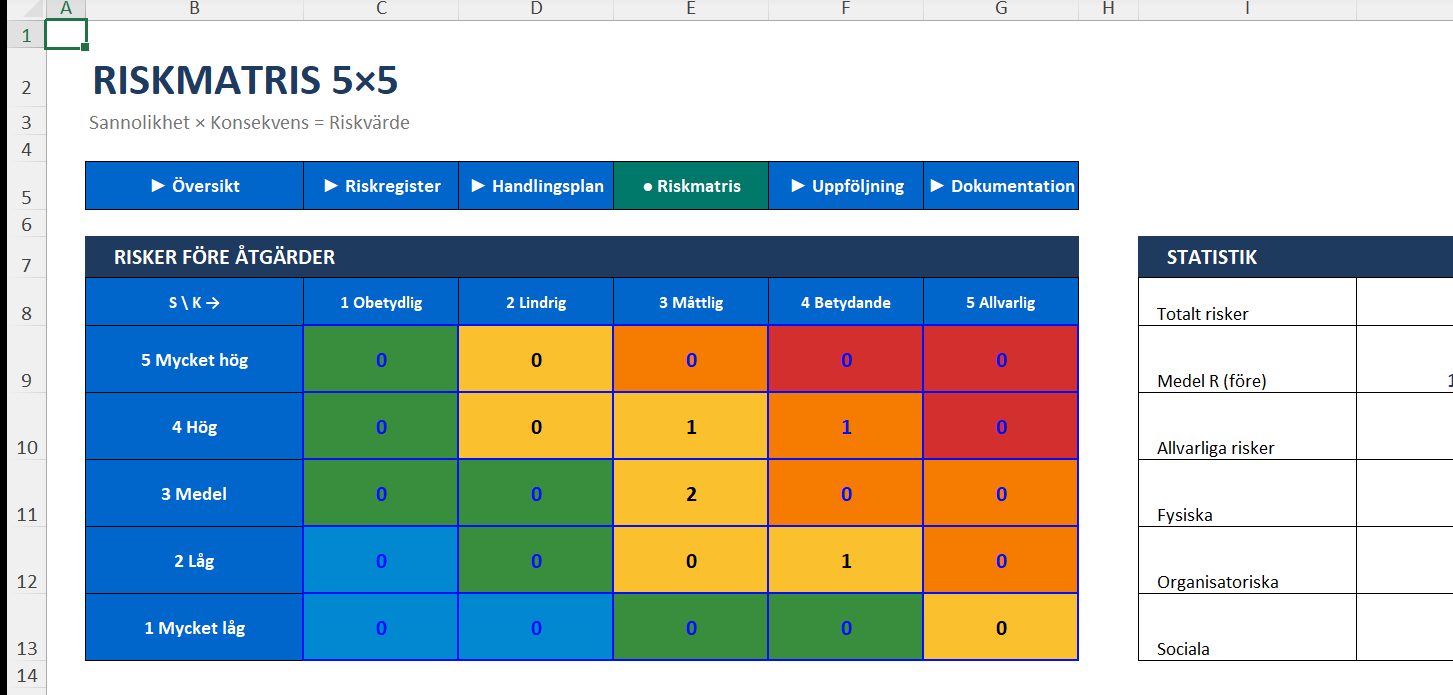
Task: Open the Dokumentation navigation button
Action: coord(1001,186)
